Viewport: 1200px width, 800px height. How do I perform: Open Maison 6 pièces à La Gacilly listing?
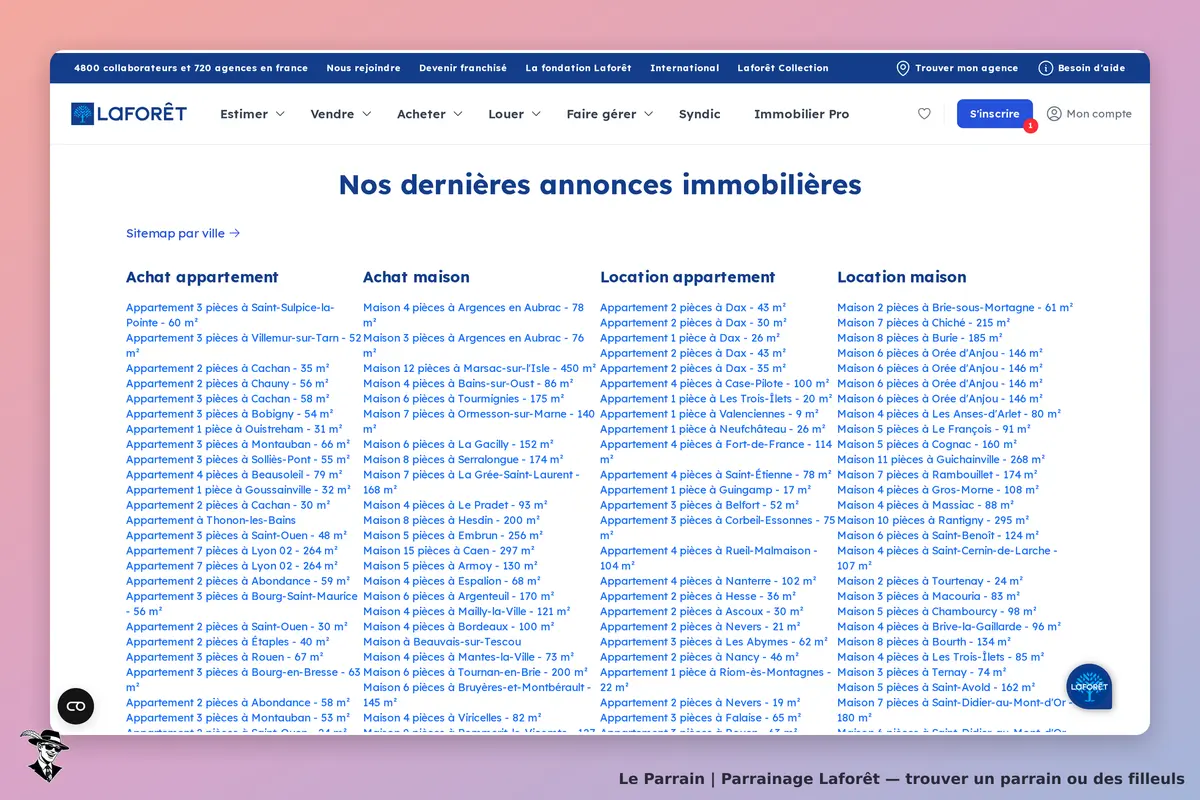tap(458, 444)
